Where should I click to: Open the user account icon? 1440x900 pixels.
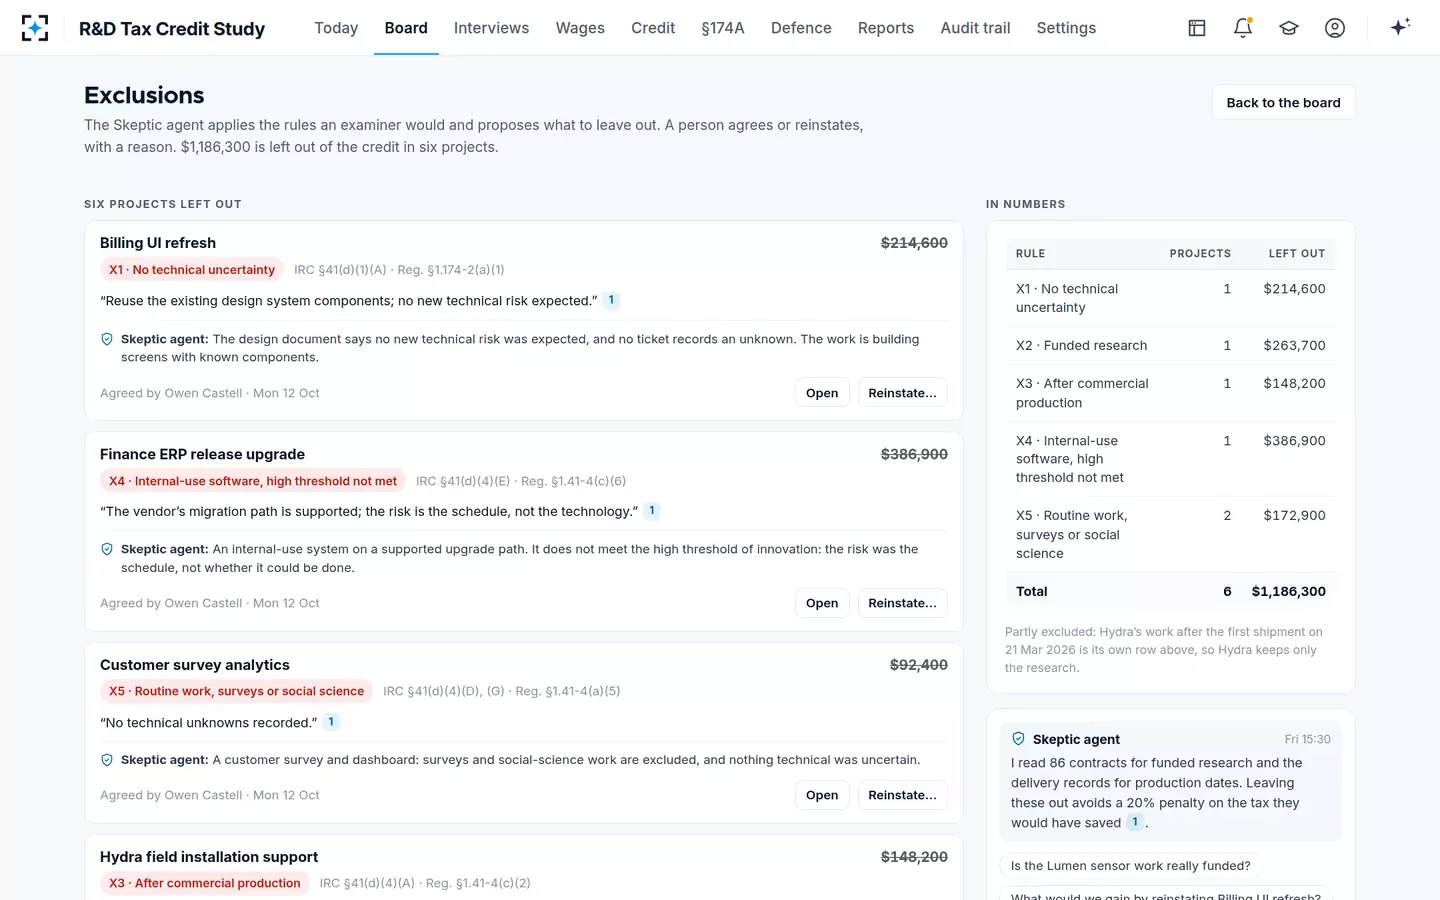coord(1335,28)
